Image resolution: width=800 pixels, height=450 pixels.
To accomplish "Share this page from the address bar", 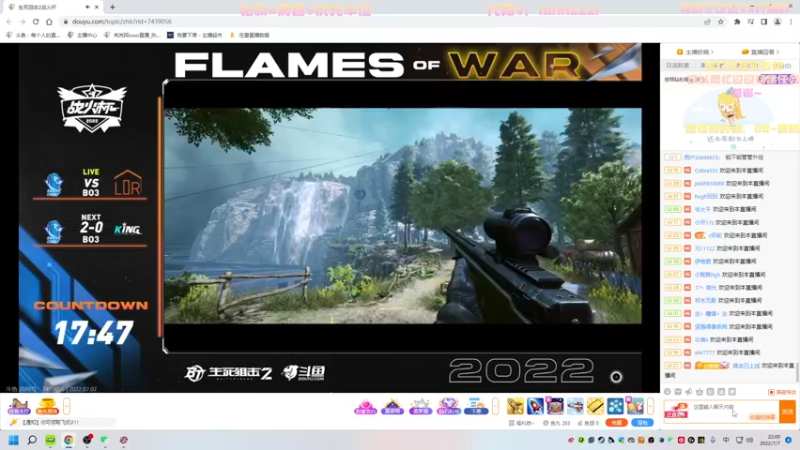I will [707, 21].
